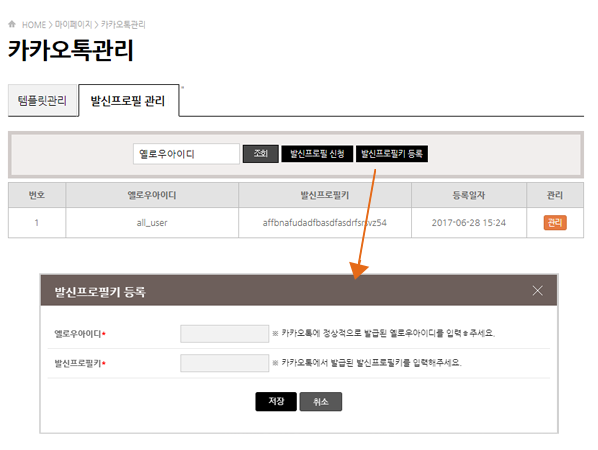Select all_user cell in table
598x450 pixels.
point(152,223)
